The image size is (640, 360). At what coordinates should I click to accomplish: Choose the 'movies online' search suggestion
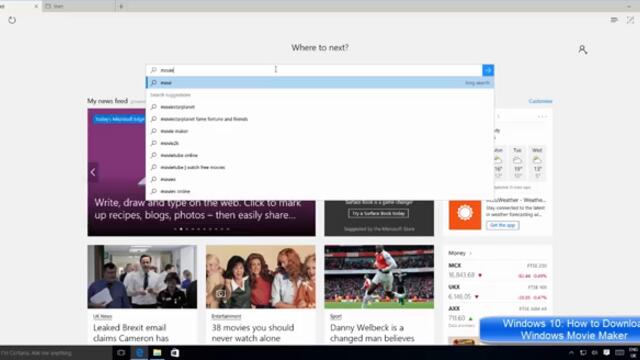click(320, 191)
